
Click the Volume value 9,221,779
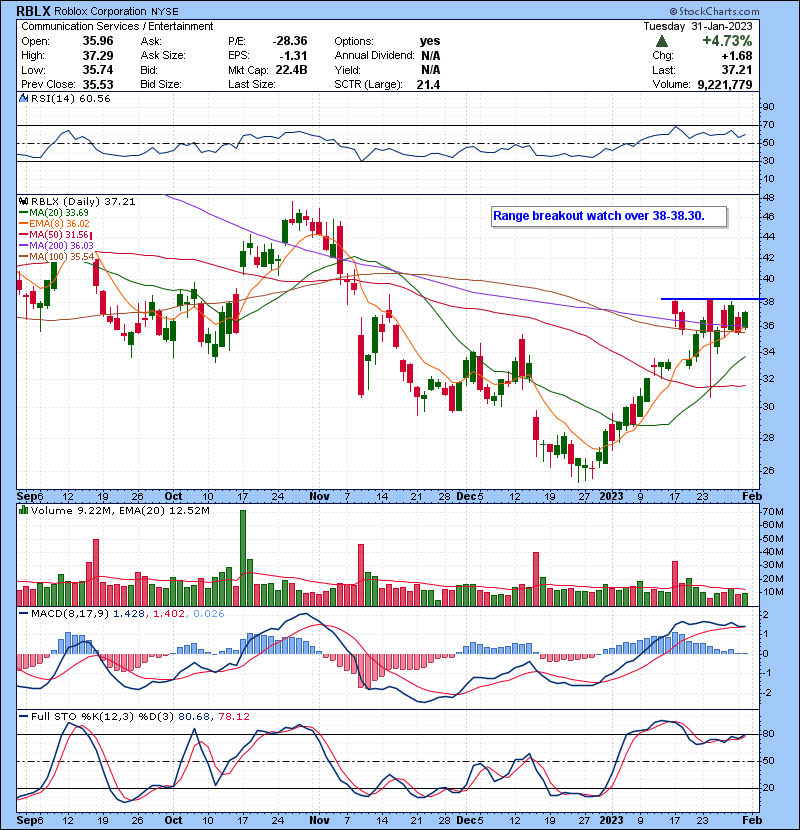[x=725, y=84]
